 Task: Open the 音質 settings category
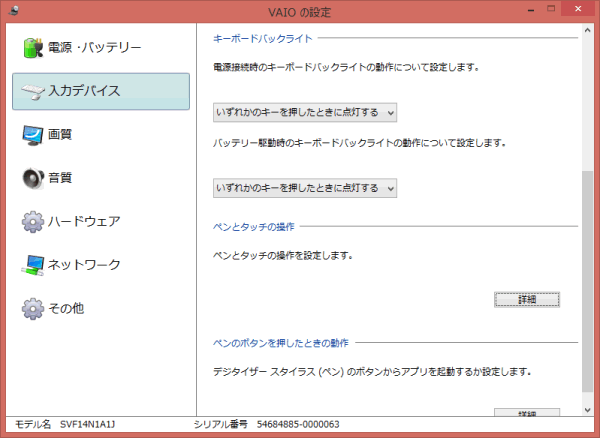tap(101, 178)
